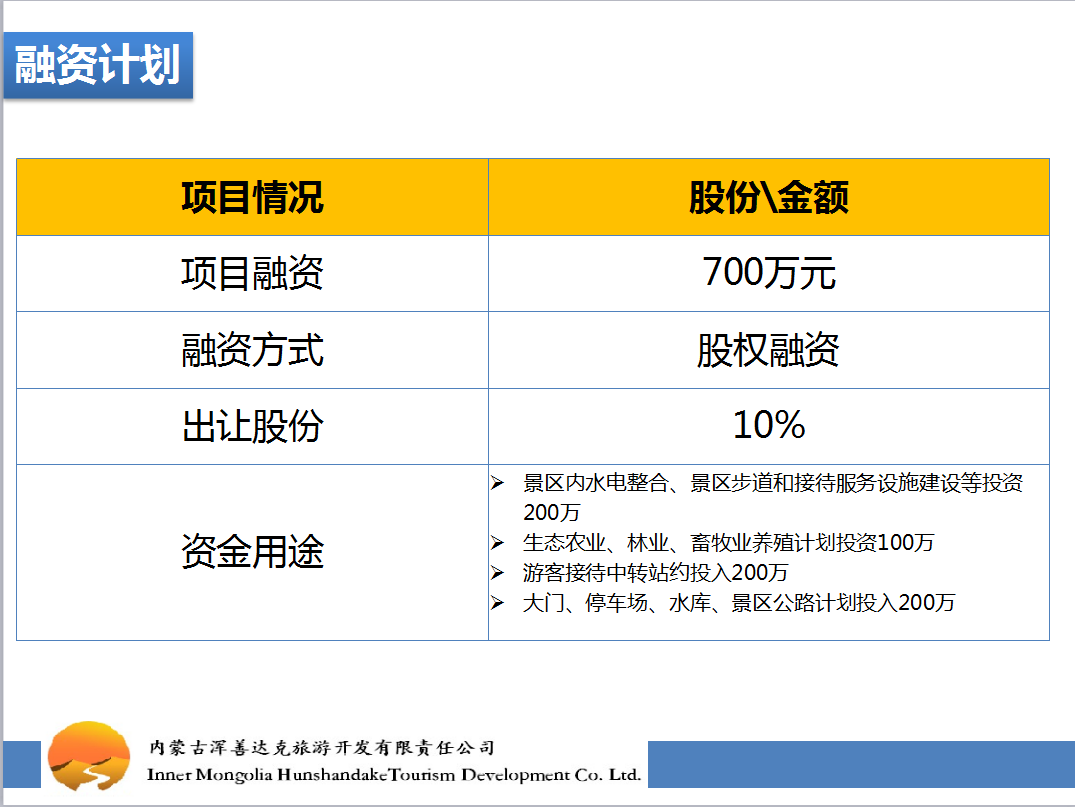1075x807 pixels.
Task: Click the 项目融资 table cell
Action: coord(252,273)
